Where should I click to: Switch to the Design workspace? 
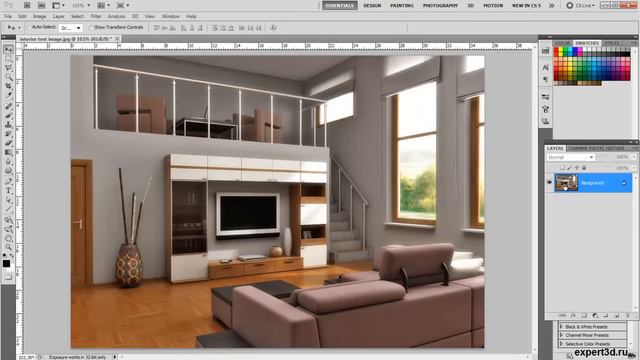pyautogui.click(x=372, y=5)
